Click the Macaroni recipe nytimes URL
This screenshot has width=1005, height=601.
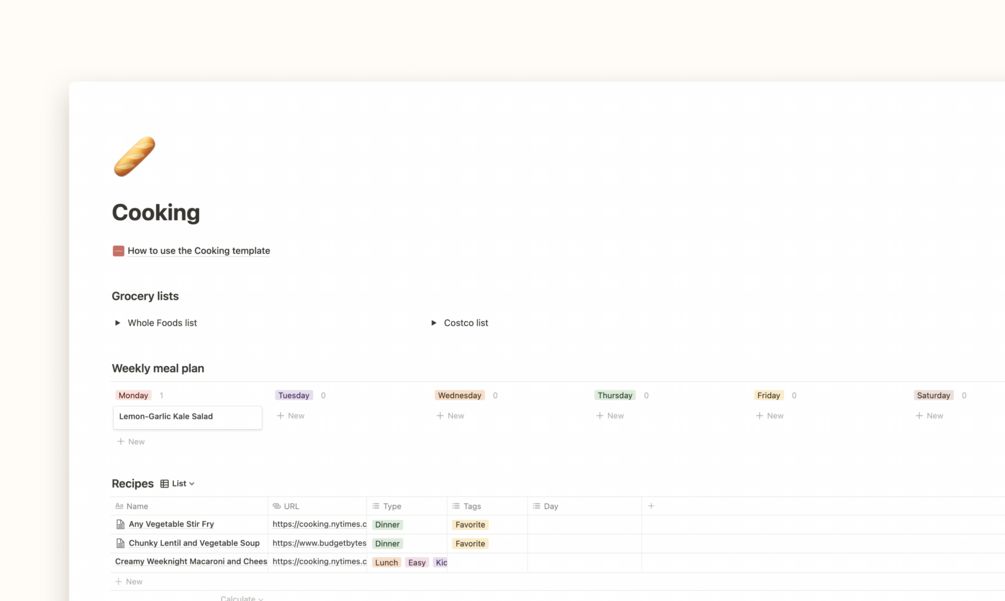(319, 561)
